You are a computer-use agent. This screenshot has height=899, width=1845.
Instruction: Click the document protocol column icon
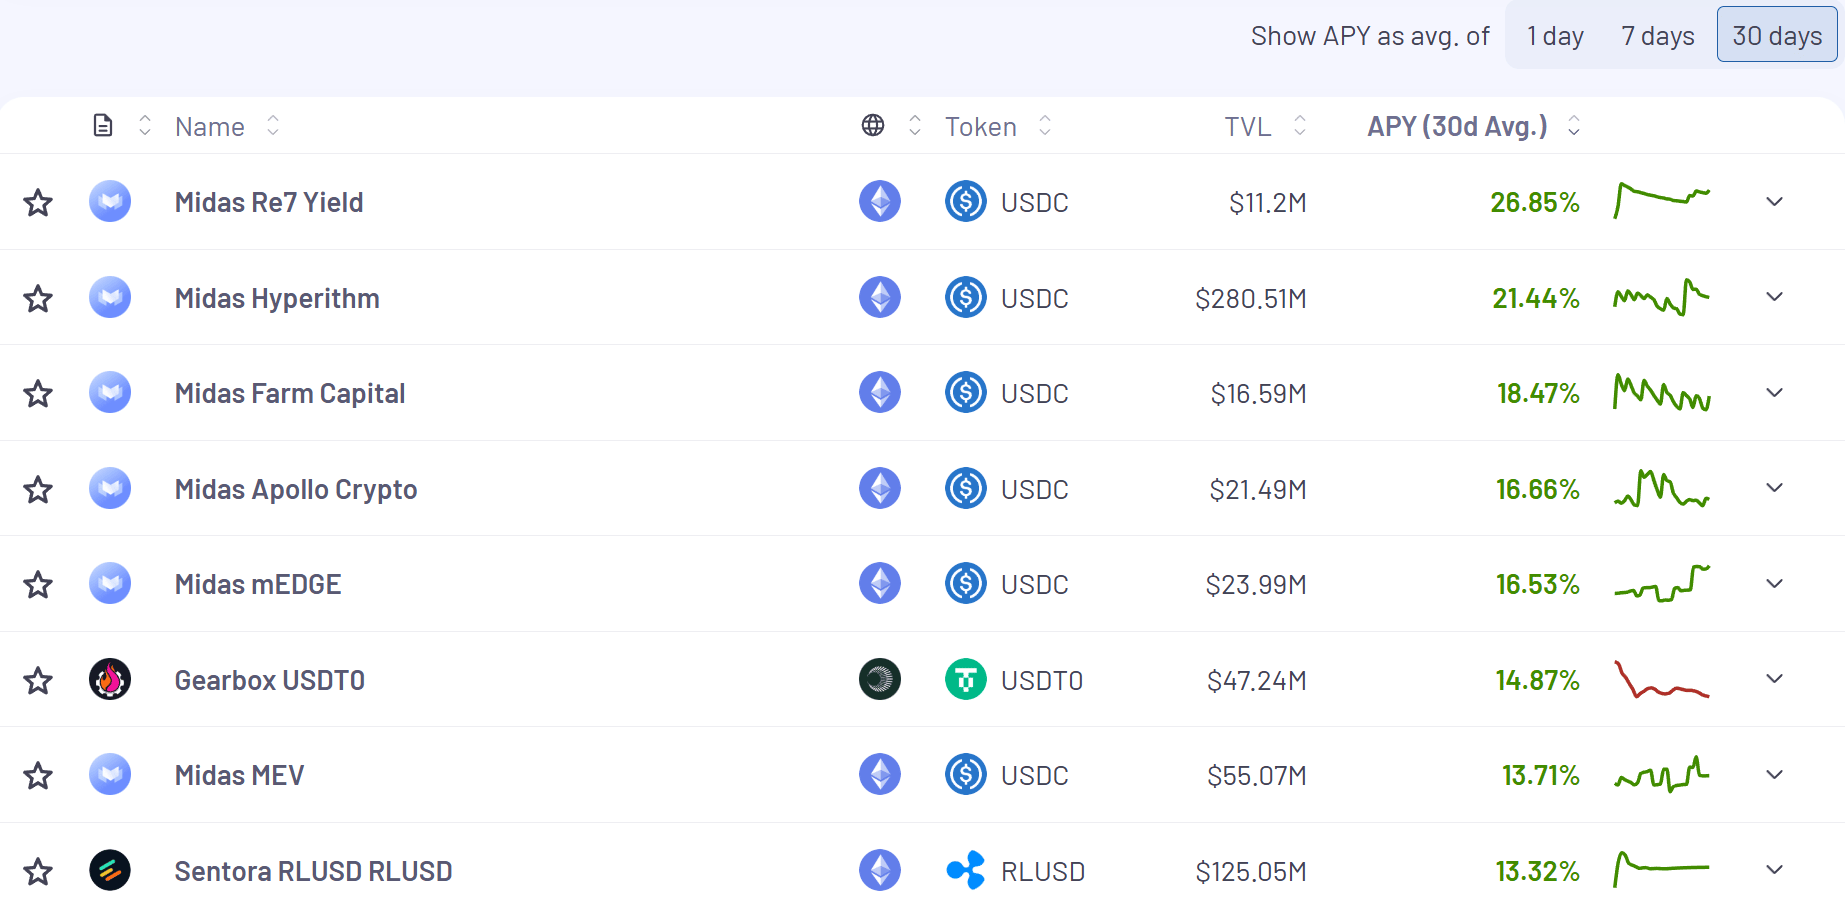(x=103, y=126)
